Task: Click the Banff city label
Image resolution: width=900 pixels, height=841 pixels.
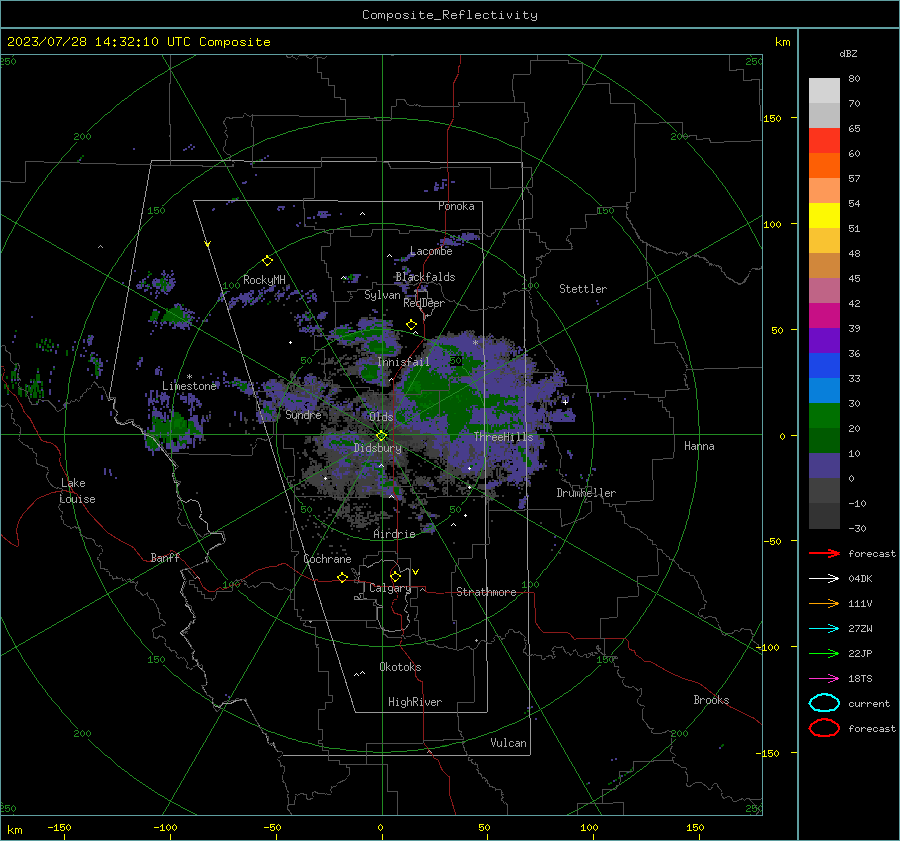Action: click(x=165, y=557)
